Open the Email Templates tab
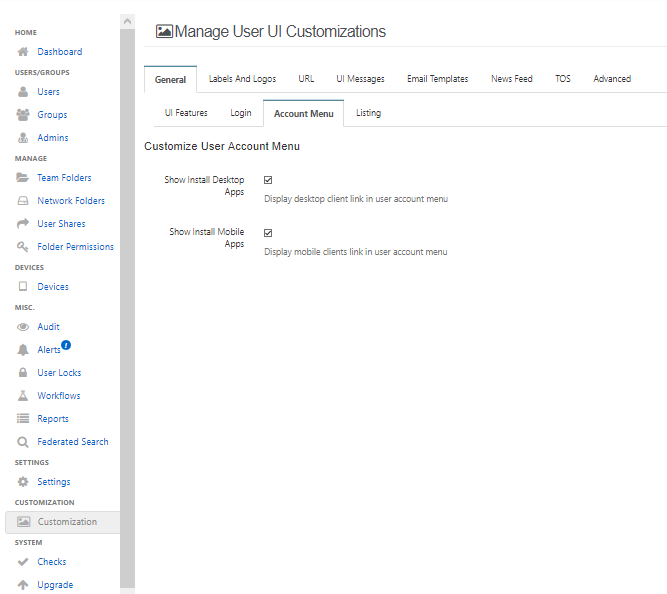Screen dimensions: 667x594 [x=437, y=79]
